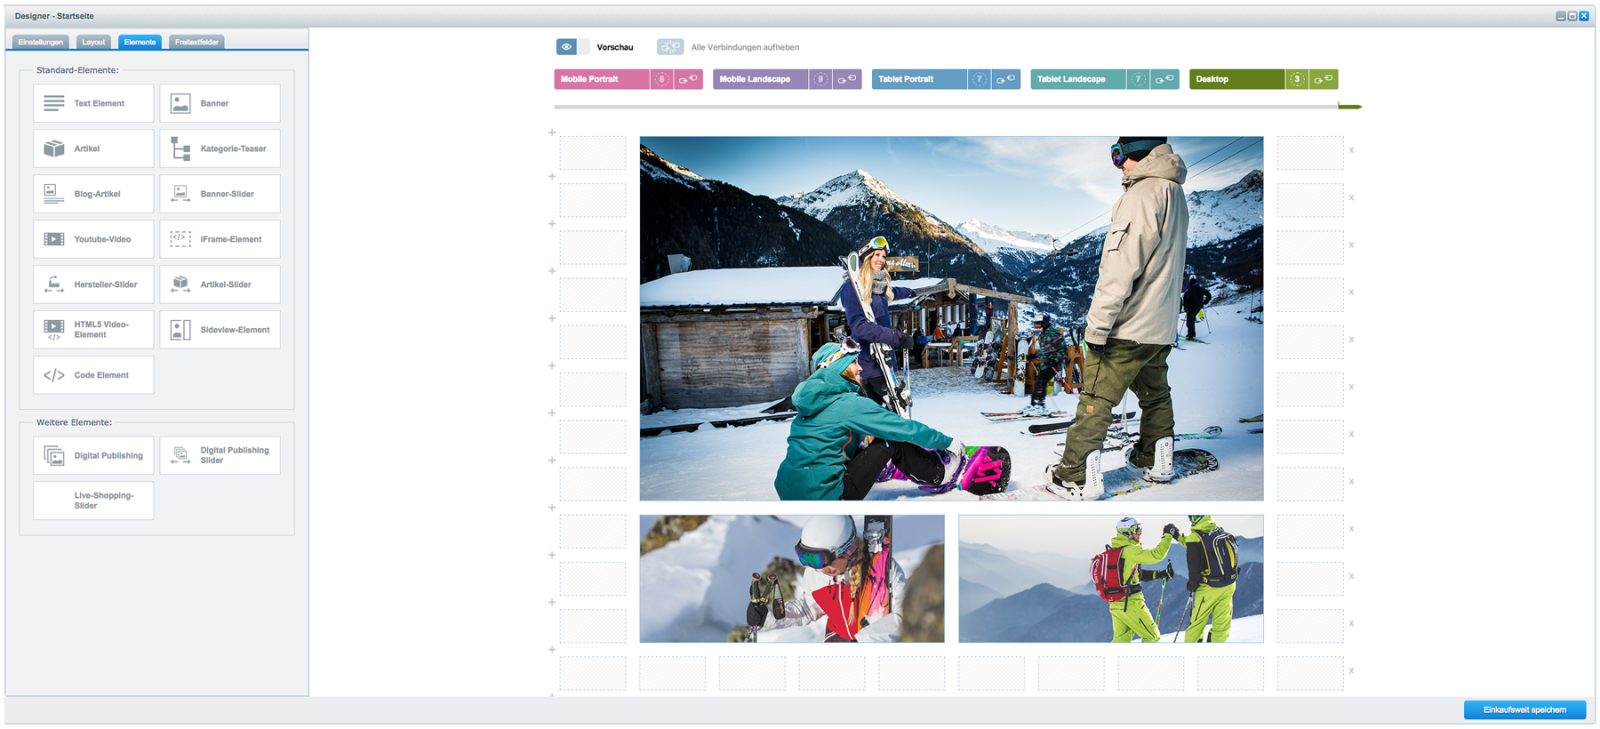Click the gray viewport width slider track
The width and height of the screenshot is (1600, 729).
tap(946, 106)
